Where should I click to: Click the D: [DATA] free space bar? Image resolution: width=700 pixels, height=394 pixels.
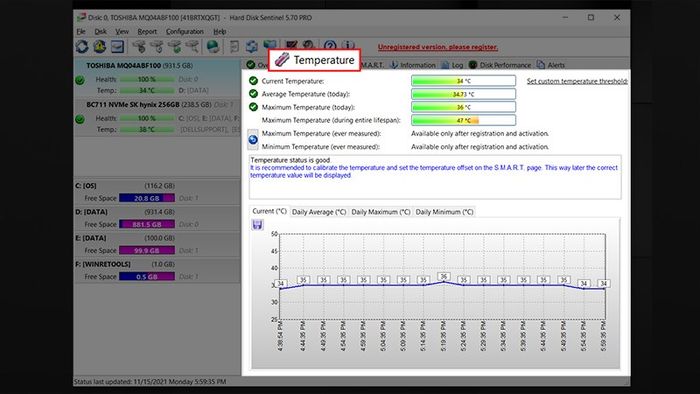[147, 224]
